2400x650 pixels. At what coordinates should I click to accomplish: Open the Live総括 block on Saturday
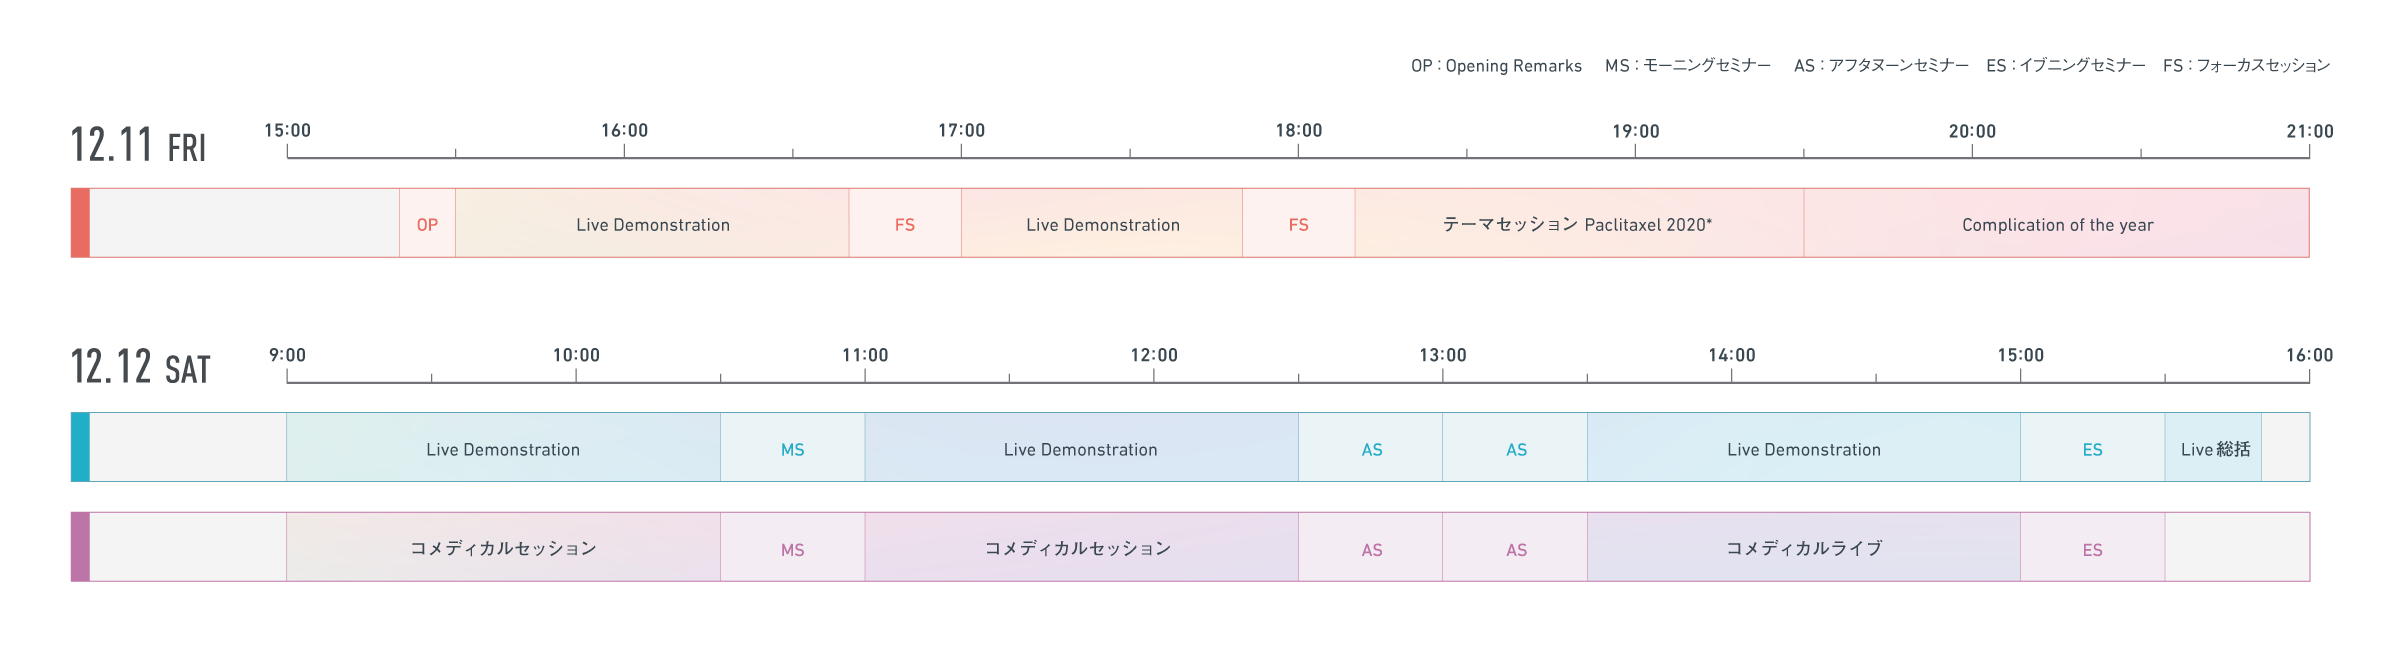pos(2214,449)
